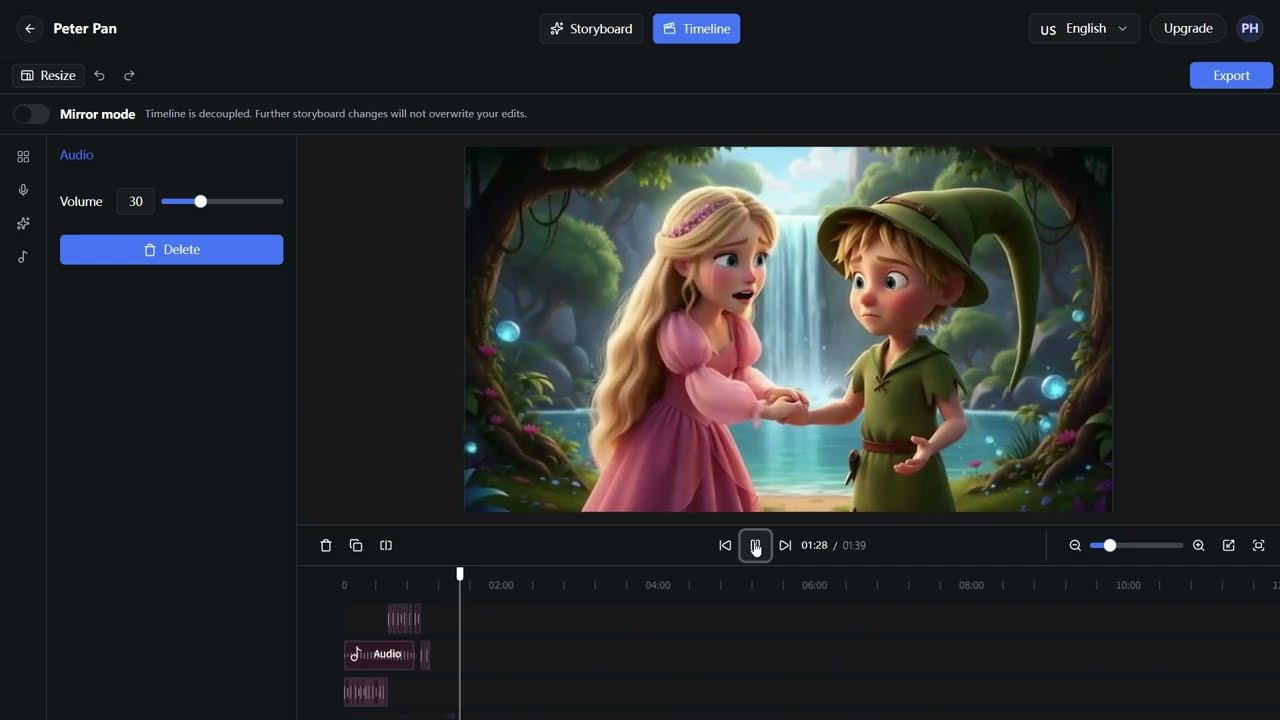Viewport: 1280px width, 720px height.
Task: Open the PH profile avatar
Action: (1250, 29)
